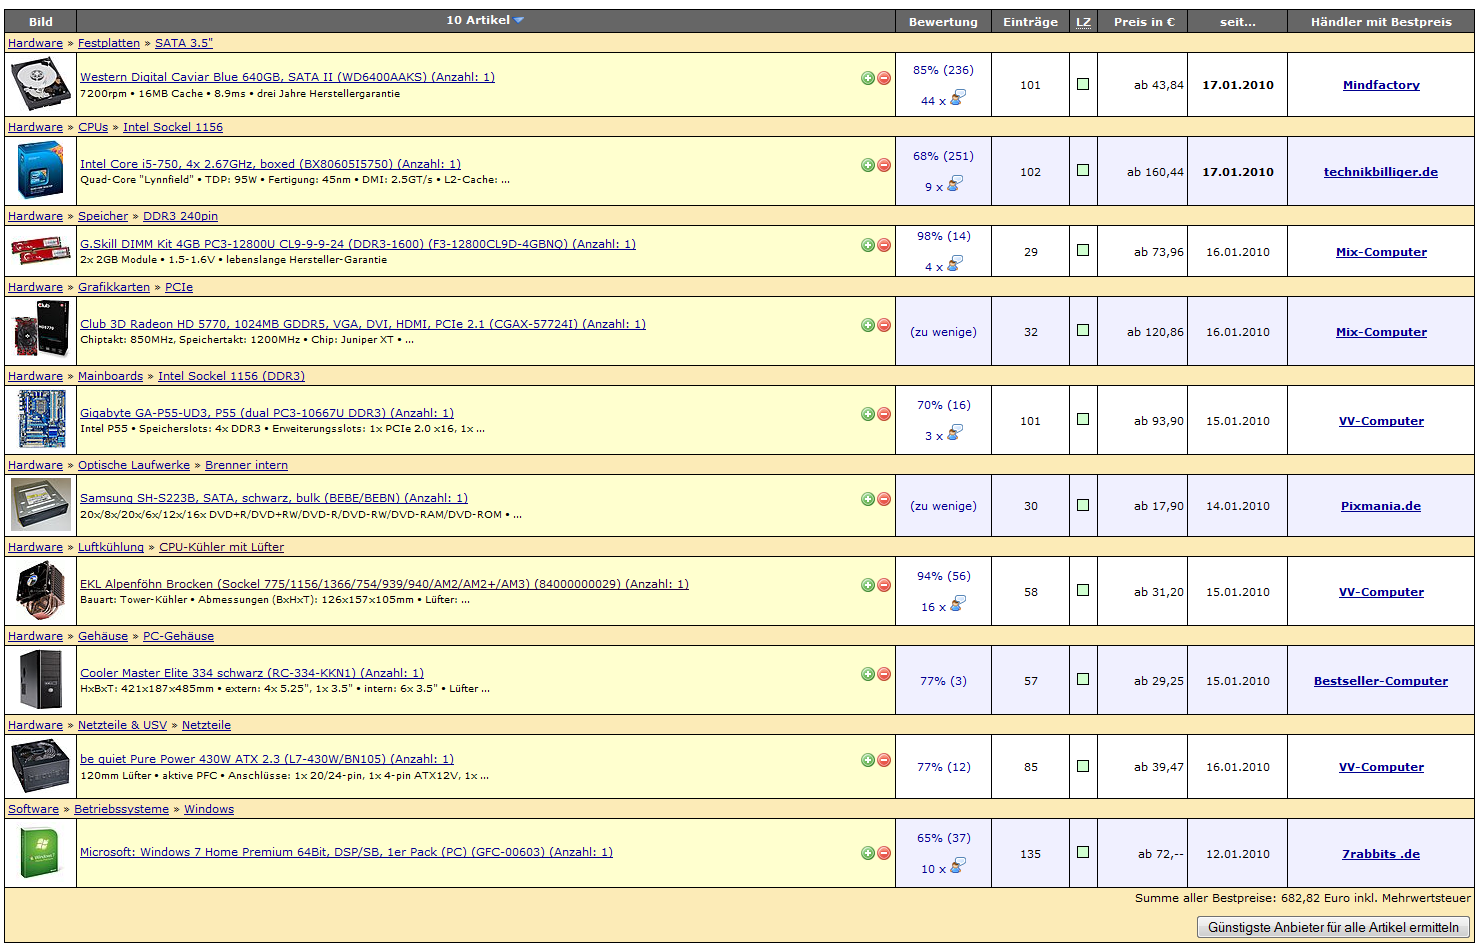The height and width of the screenshot is (946, 1477).
Task: Sort by Einträge column header
Action: click(x=1030, y=22)
